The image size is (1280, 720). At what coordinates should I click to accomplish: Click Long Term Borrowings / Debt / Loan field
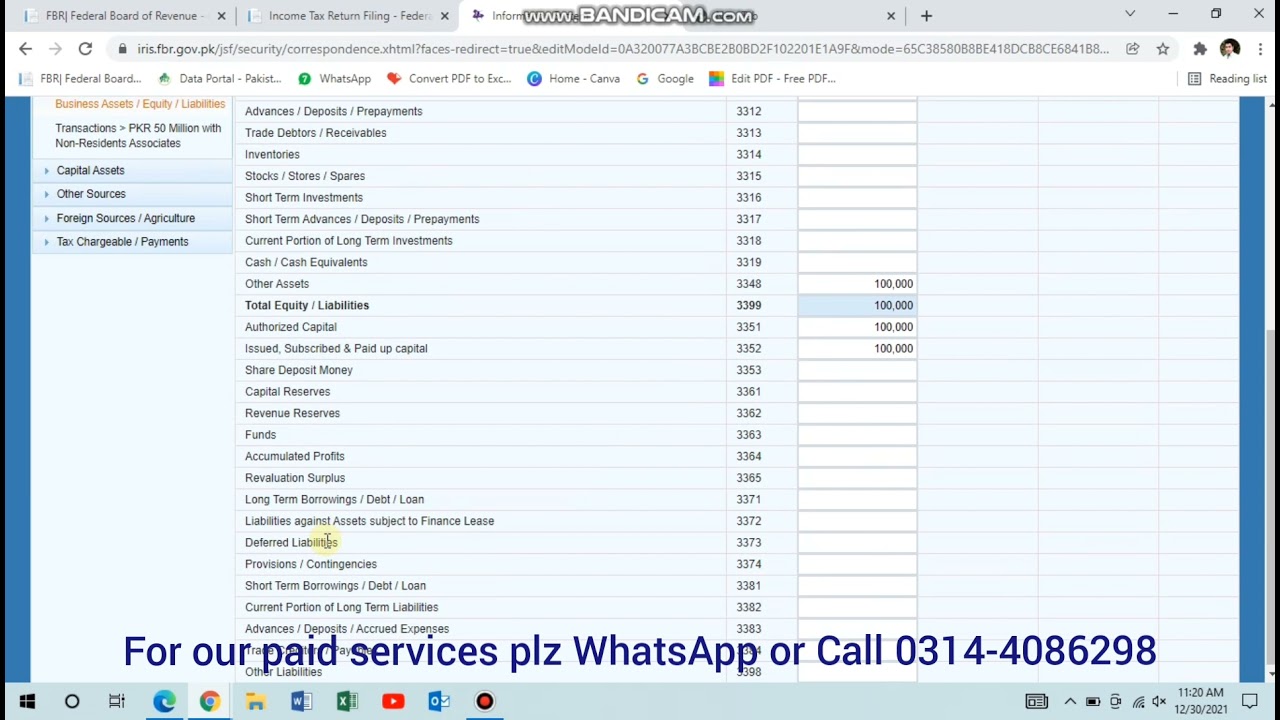click(x=857, y=499)
